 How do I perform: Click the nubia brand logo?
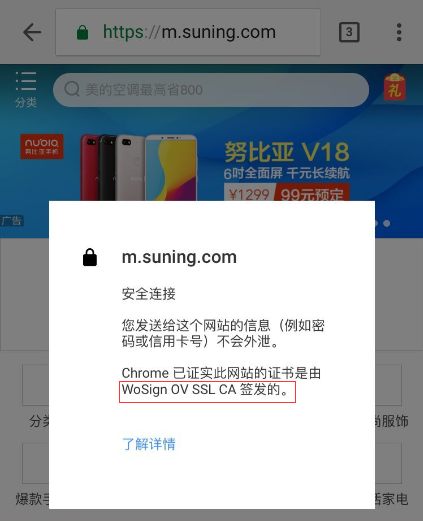42,146
